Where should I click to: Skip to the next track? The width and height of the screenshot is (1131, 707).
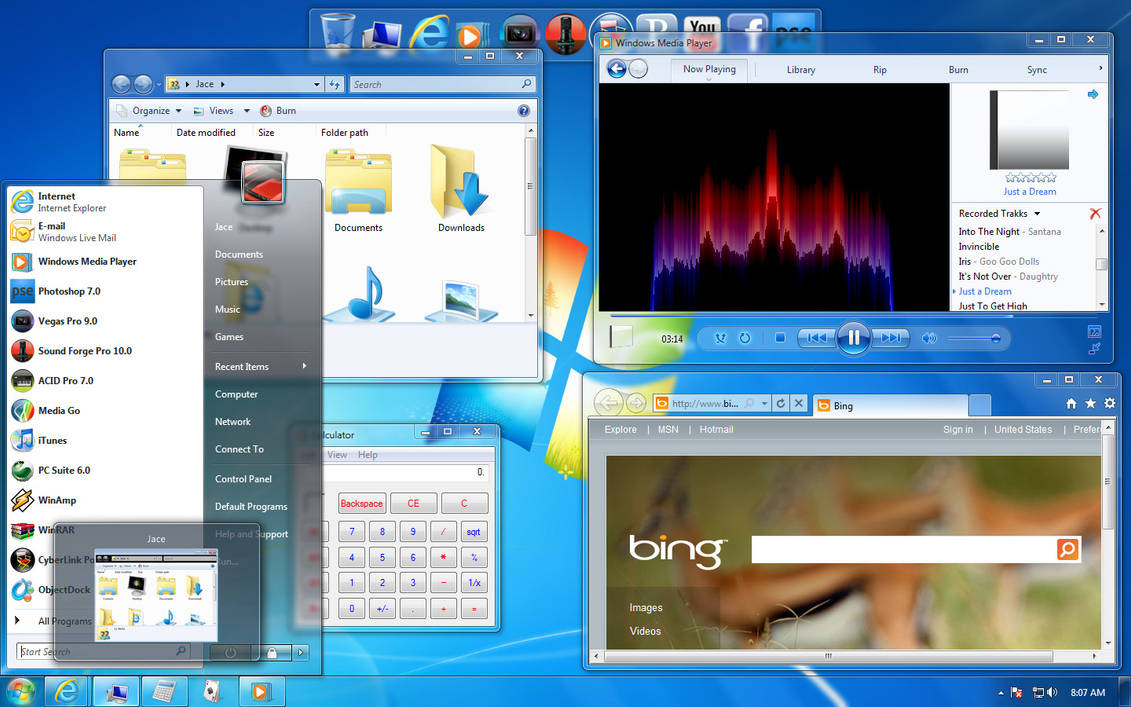pos(892,338)
